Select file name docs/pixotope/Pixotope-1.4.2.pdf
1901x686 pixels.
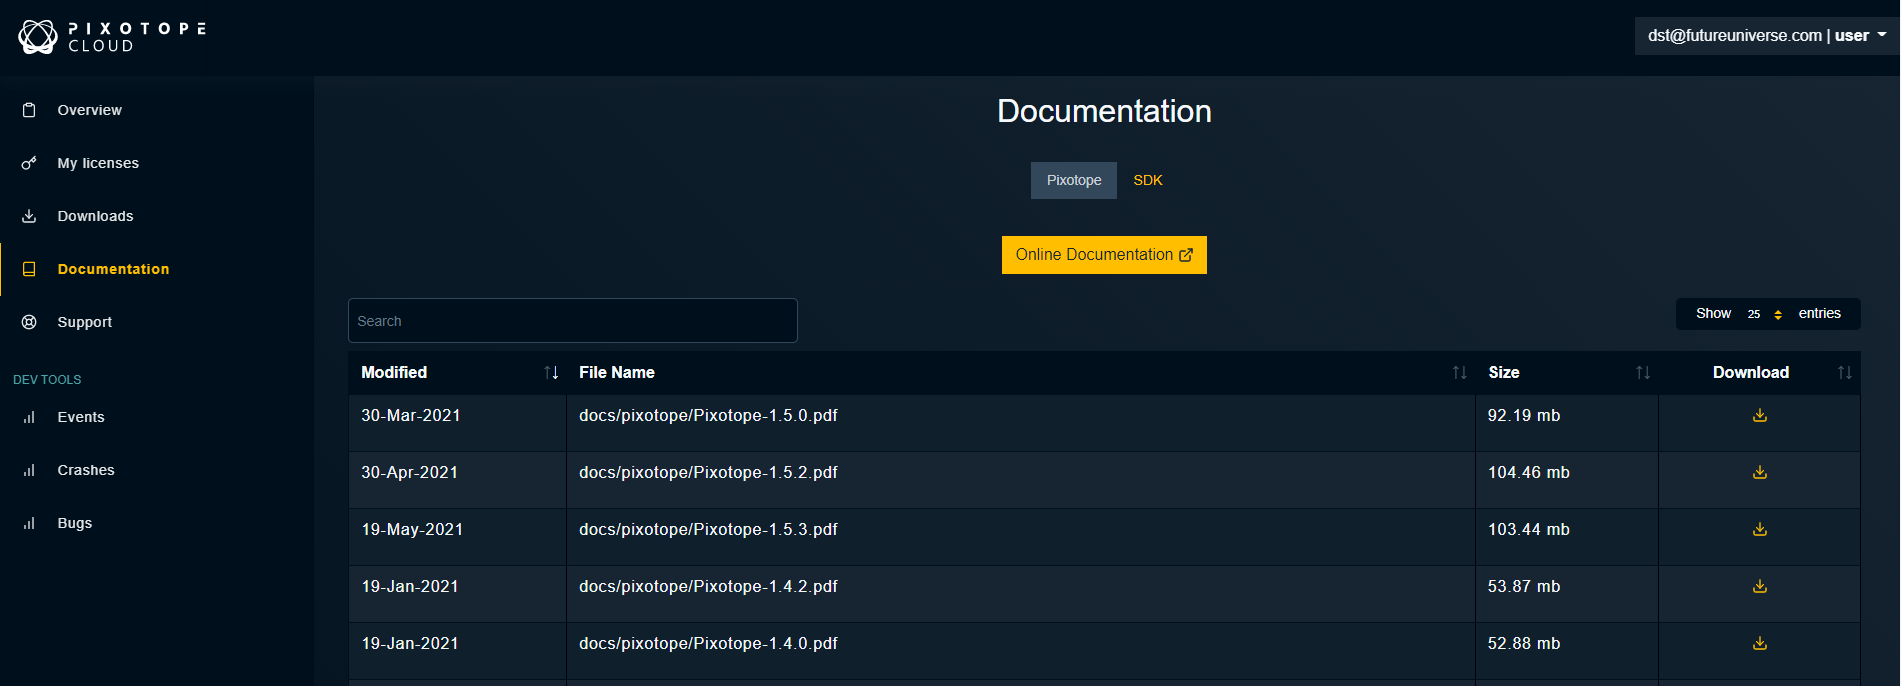click(708, 587)
